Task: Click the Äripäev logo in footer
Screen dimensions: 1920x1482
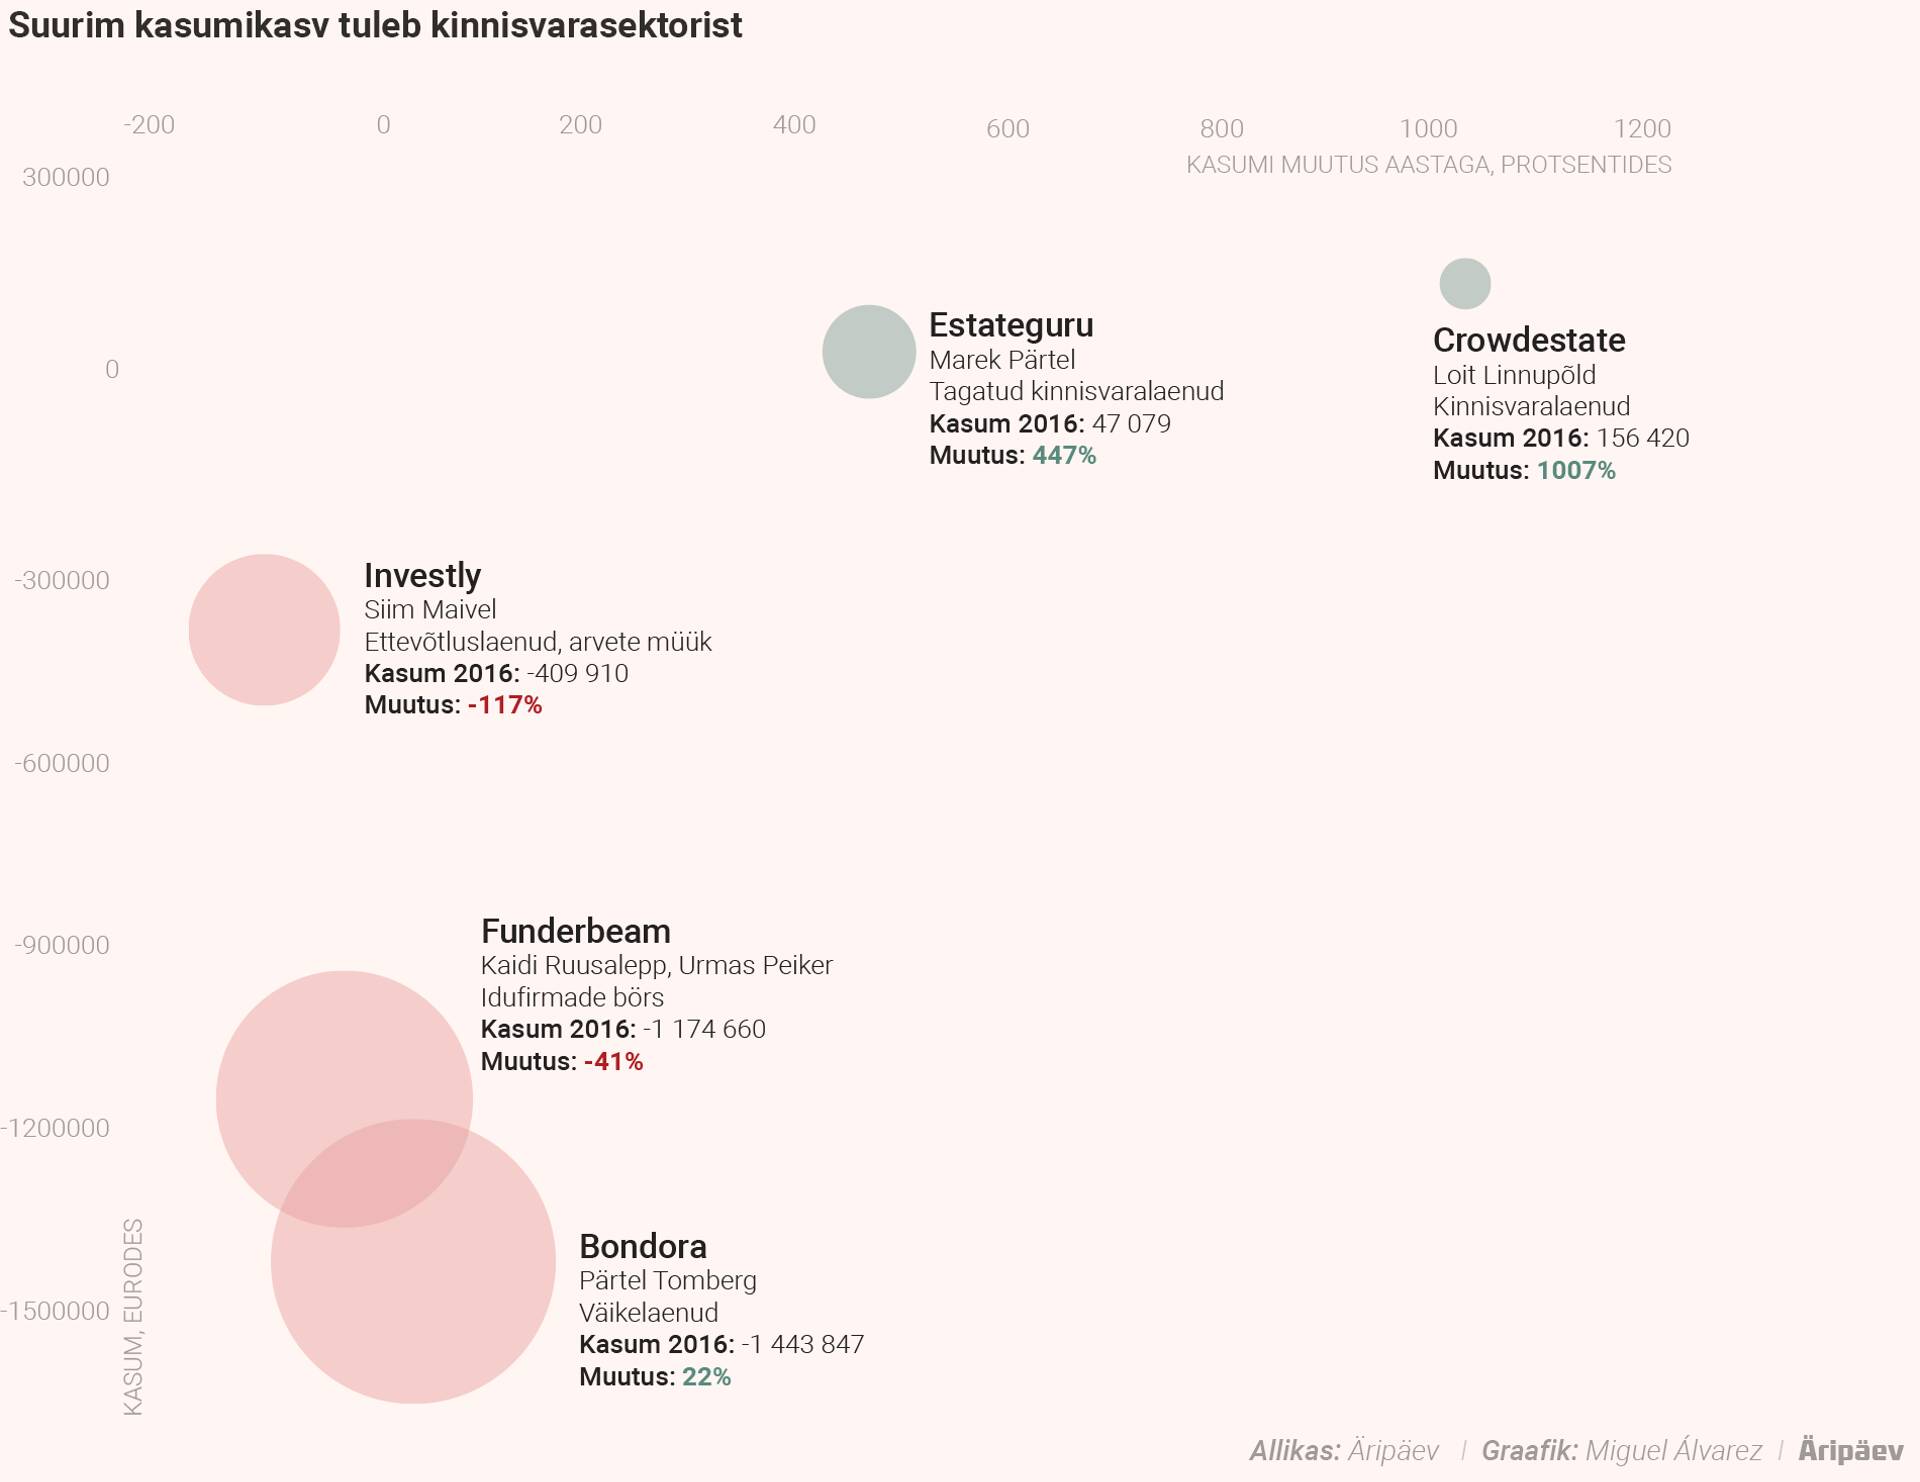Action: click(x=1849, y=1450)
